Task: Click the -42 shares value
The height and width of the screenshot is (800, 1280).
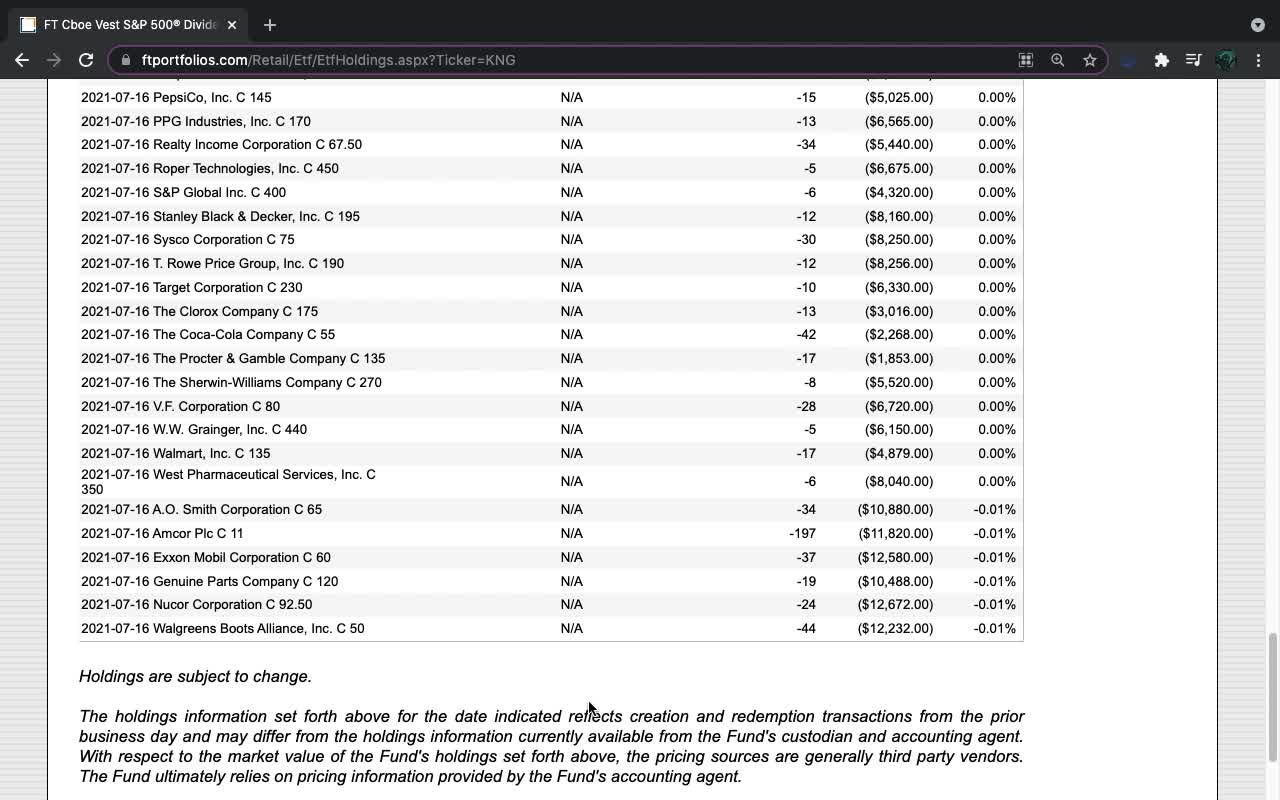Action: pos(806,334)
